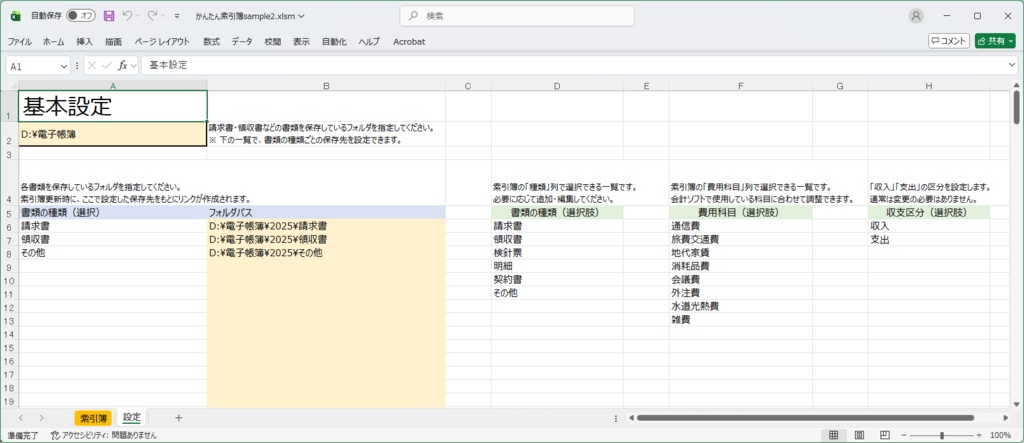Switch to Page Break Preview icon
Viewport: 1024px width, 443px height.
coord(884,435)
